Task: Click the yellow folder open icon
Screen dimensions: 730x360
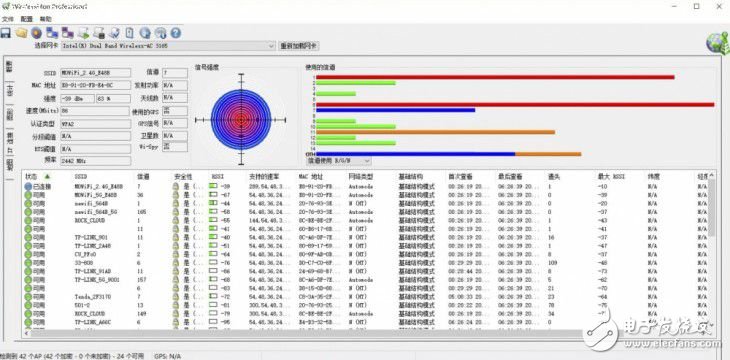Action: point(21,33)
